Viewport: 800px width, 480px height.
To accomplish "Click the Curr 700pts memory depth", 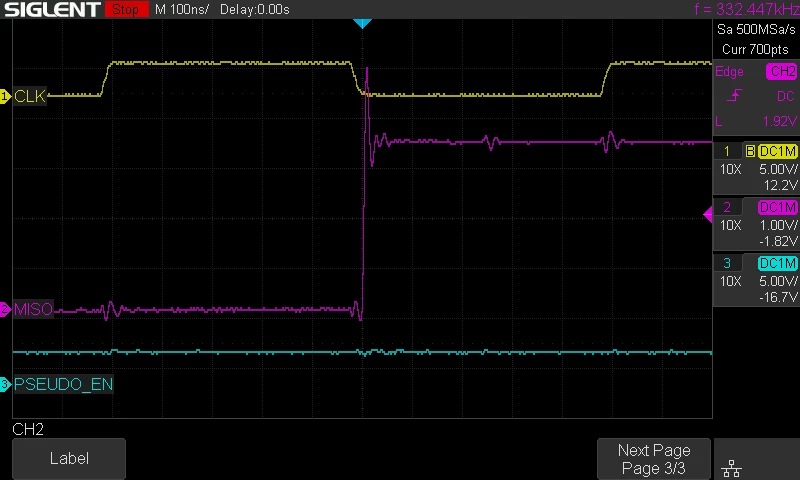I will pos(755,49).
